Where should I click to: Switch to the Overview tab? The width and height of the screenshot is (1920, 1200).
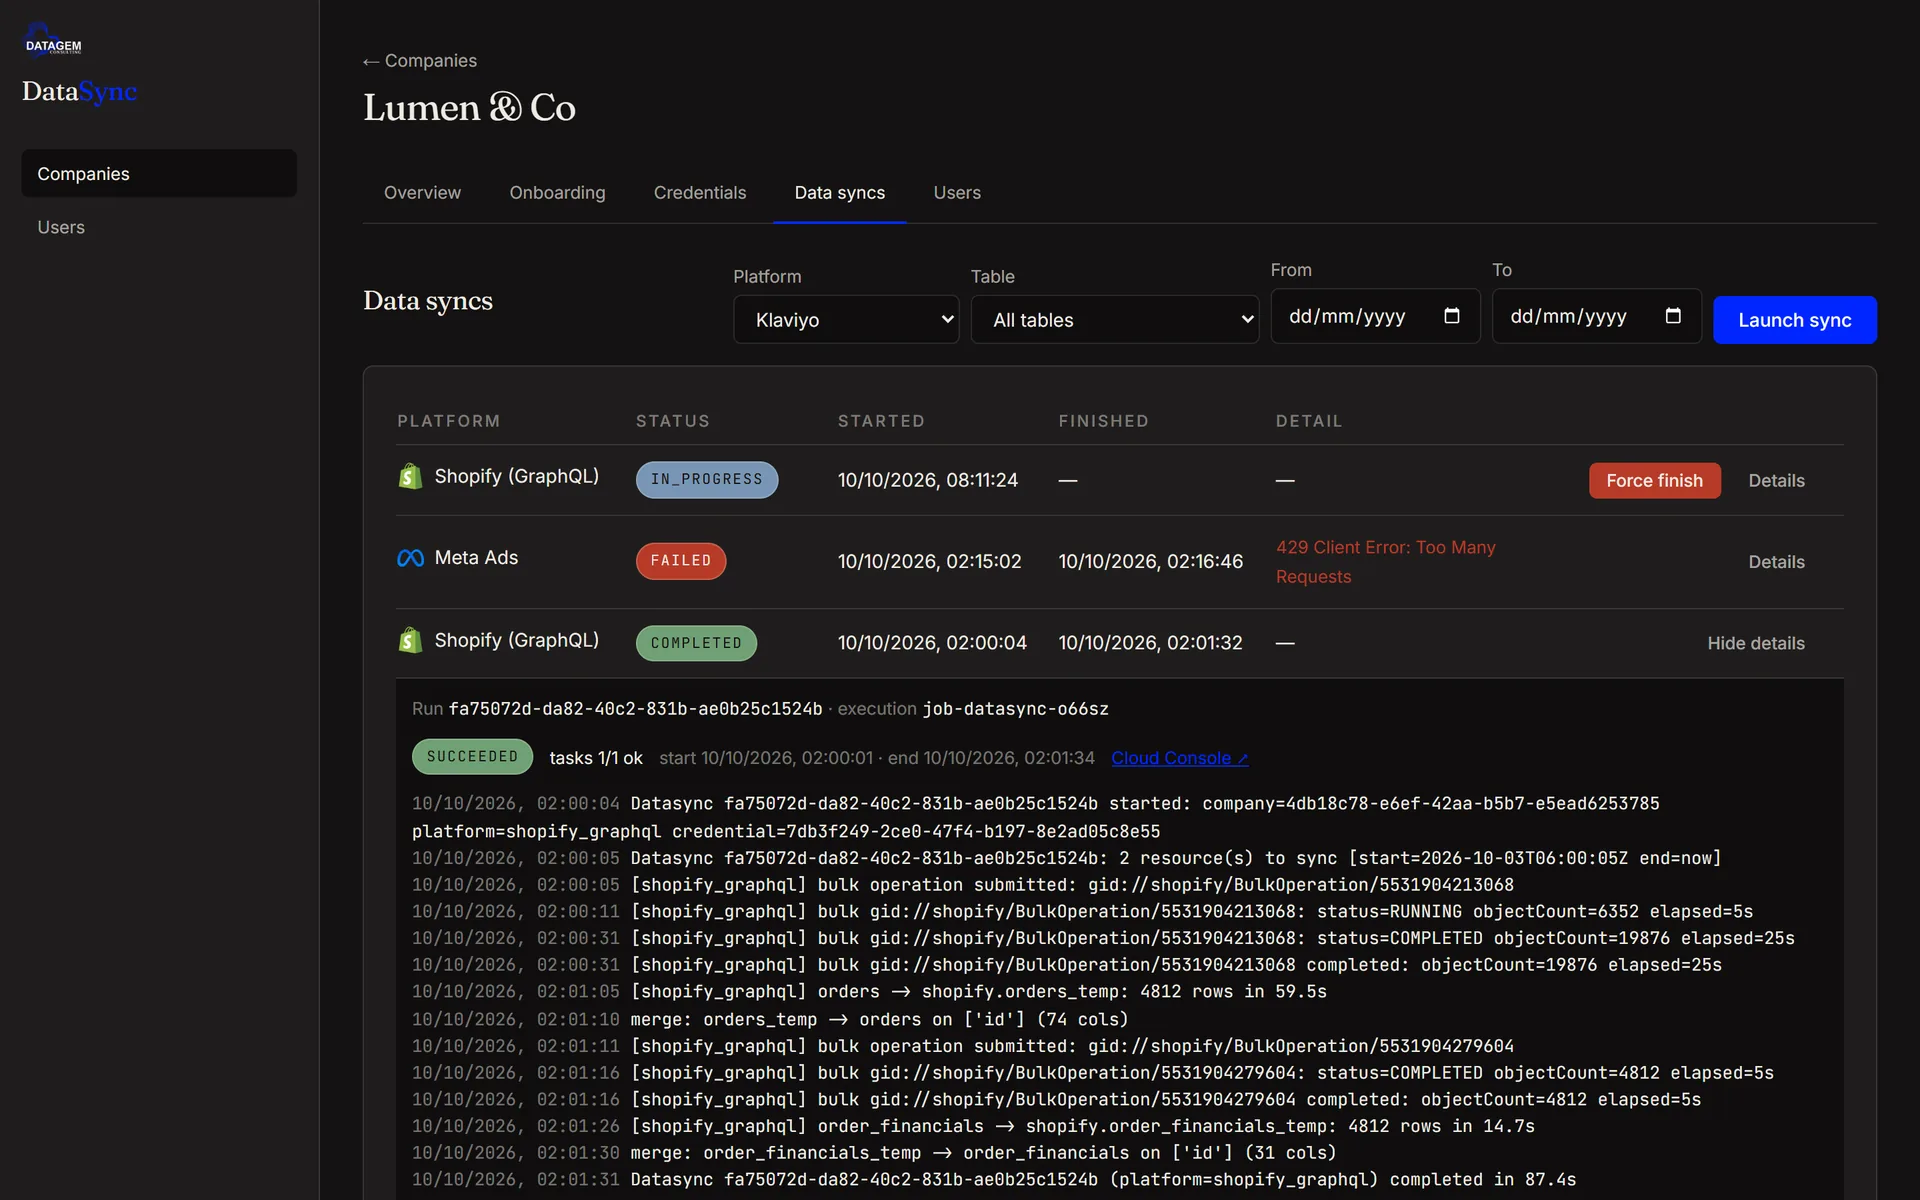click(422, 193)
